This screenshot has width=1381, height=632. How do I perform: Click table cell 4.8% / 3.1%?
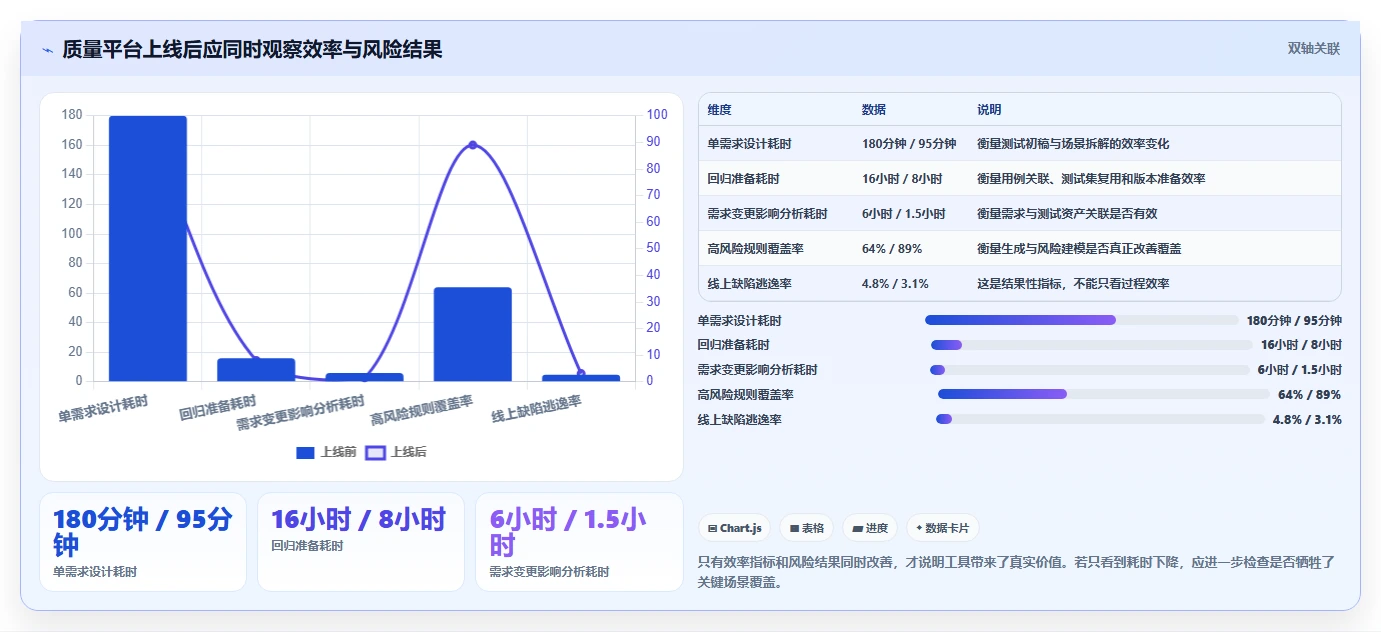coord(895,284)
